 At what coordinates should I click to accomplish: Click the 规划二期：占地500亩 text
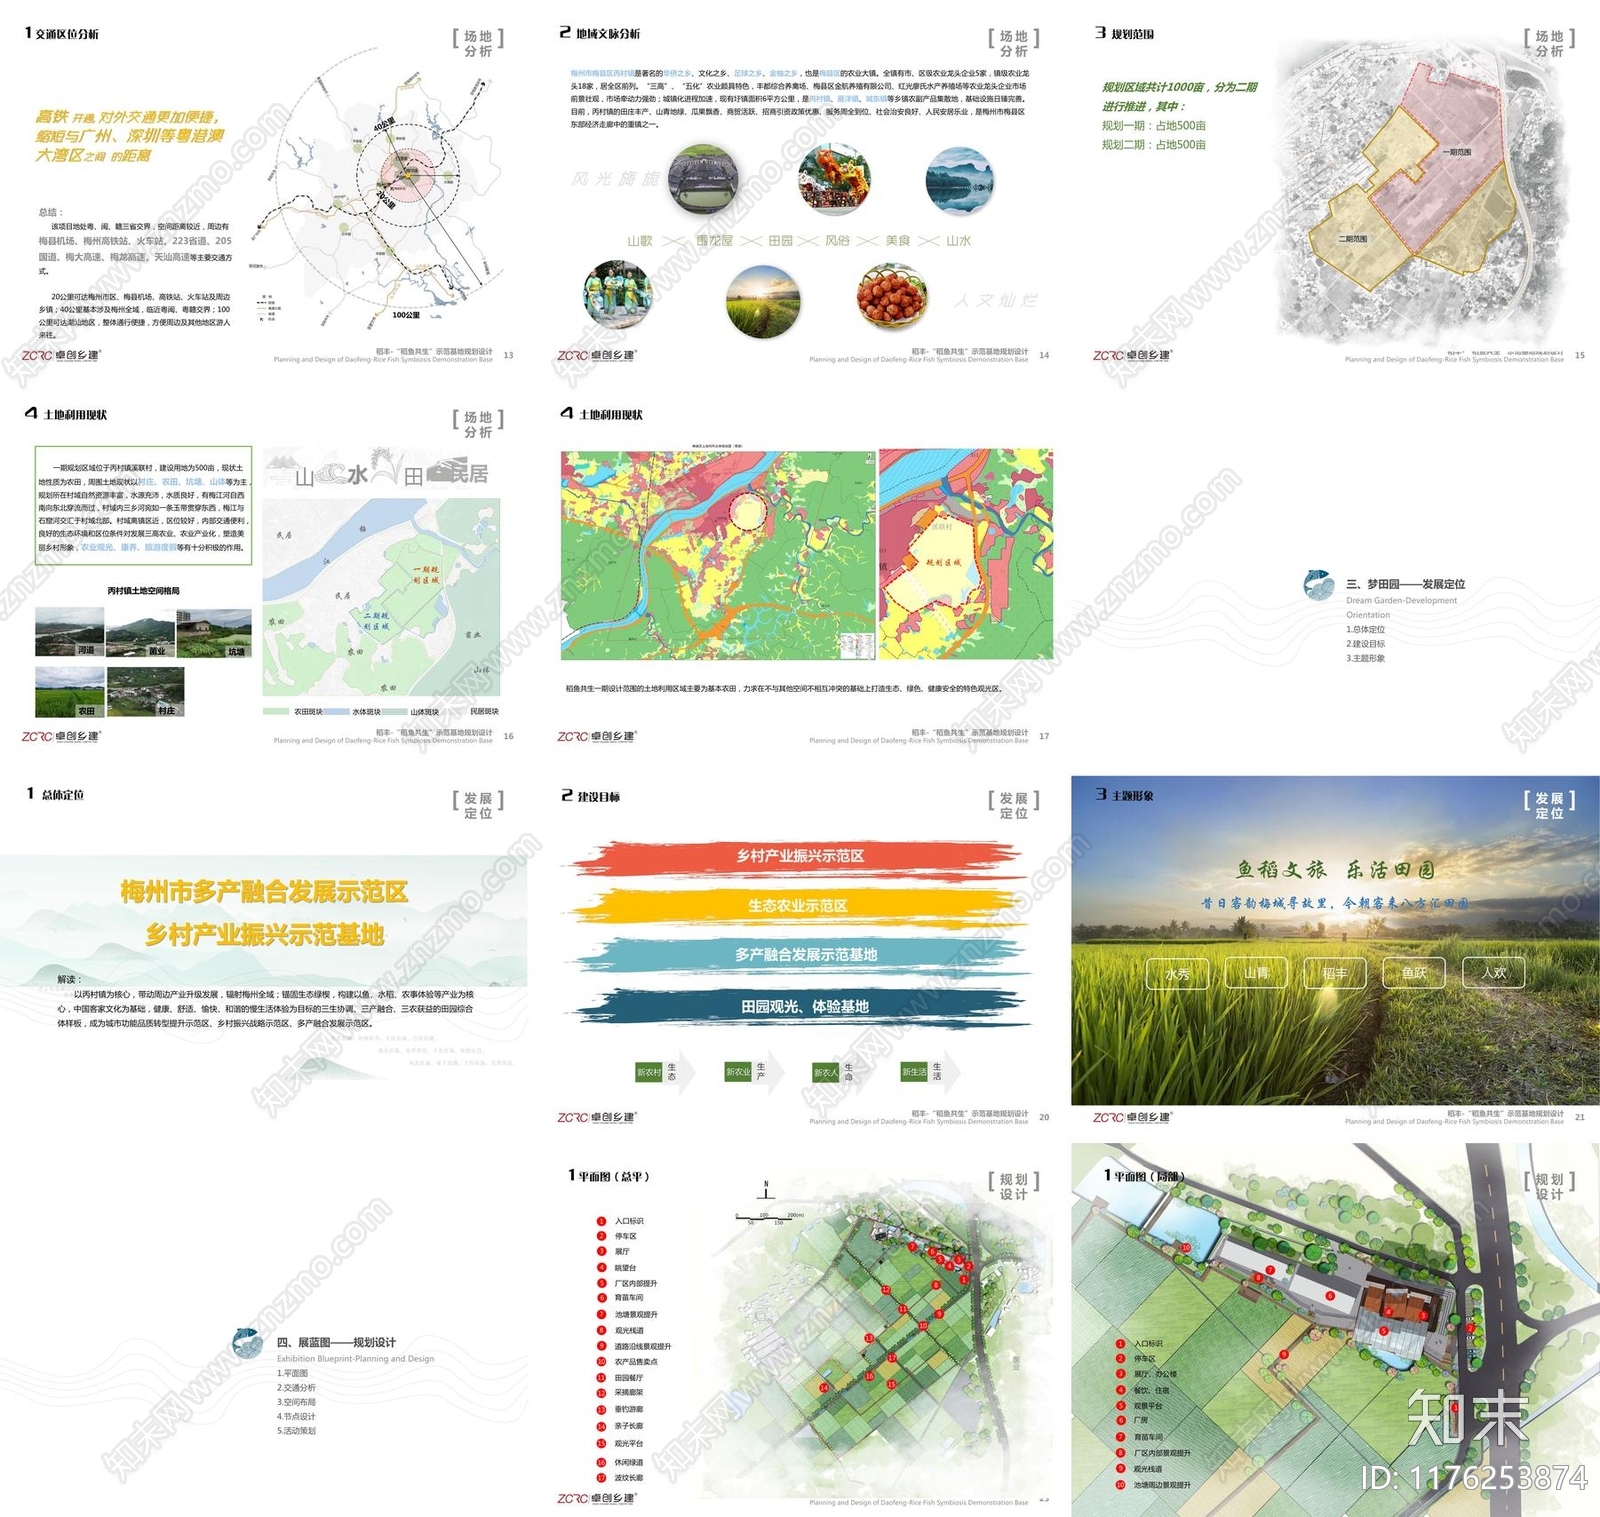click(x=1153, y=145)
